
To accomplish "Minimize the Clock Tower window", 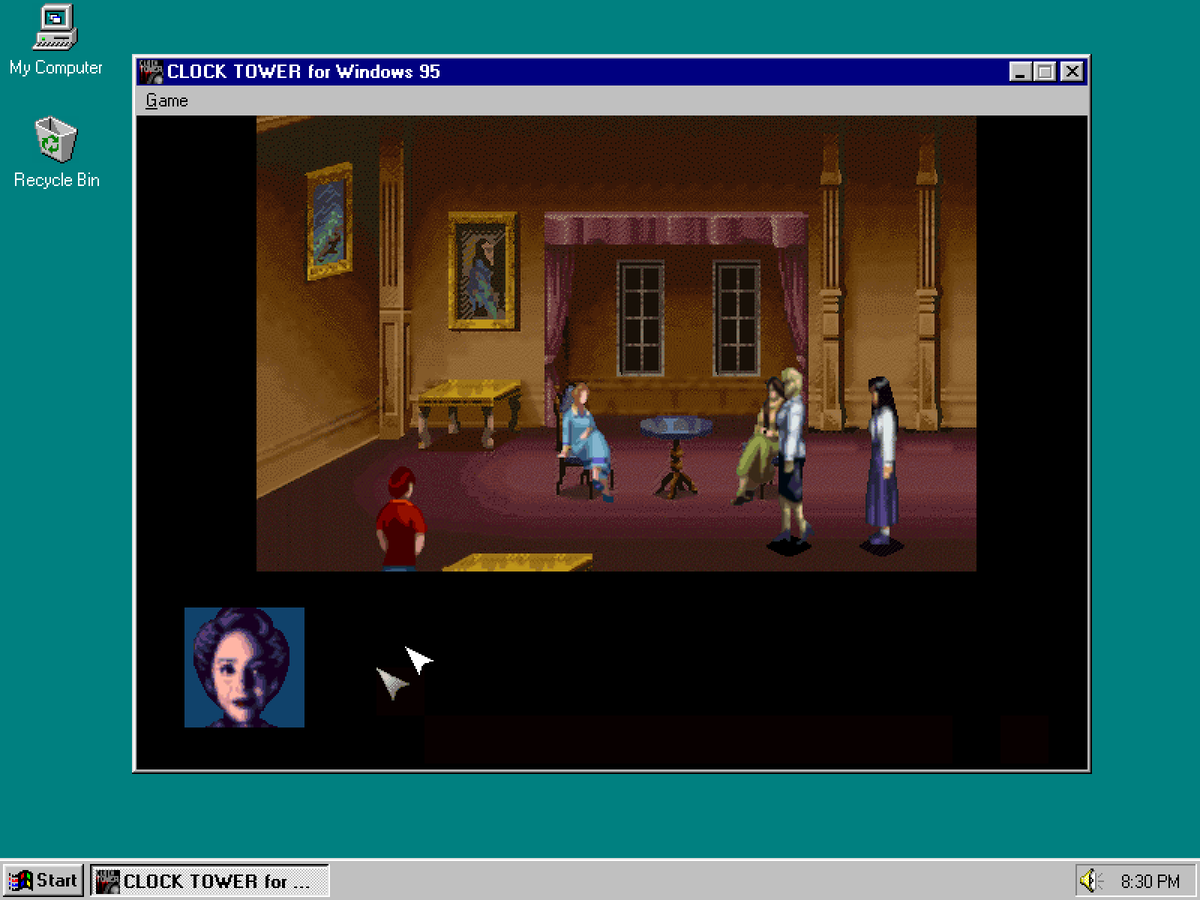I will (1020, 71).
